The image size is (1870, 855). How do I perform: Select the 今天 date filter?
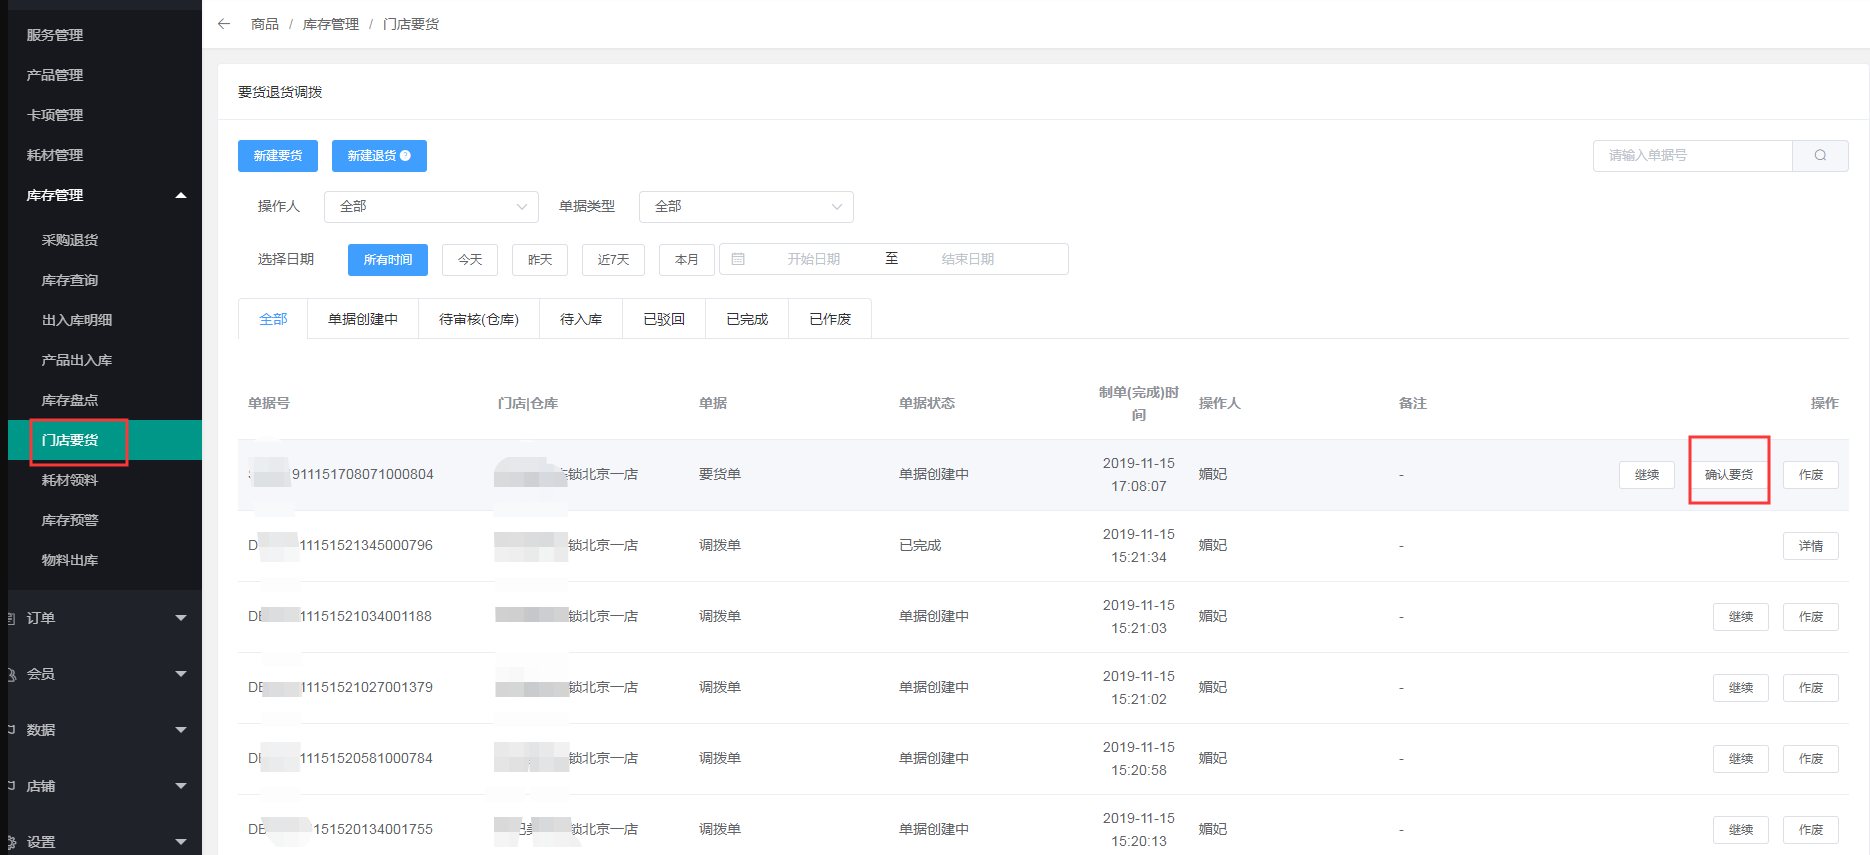click(470, 260)
